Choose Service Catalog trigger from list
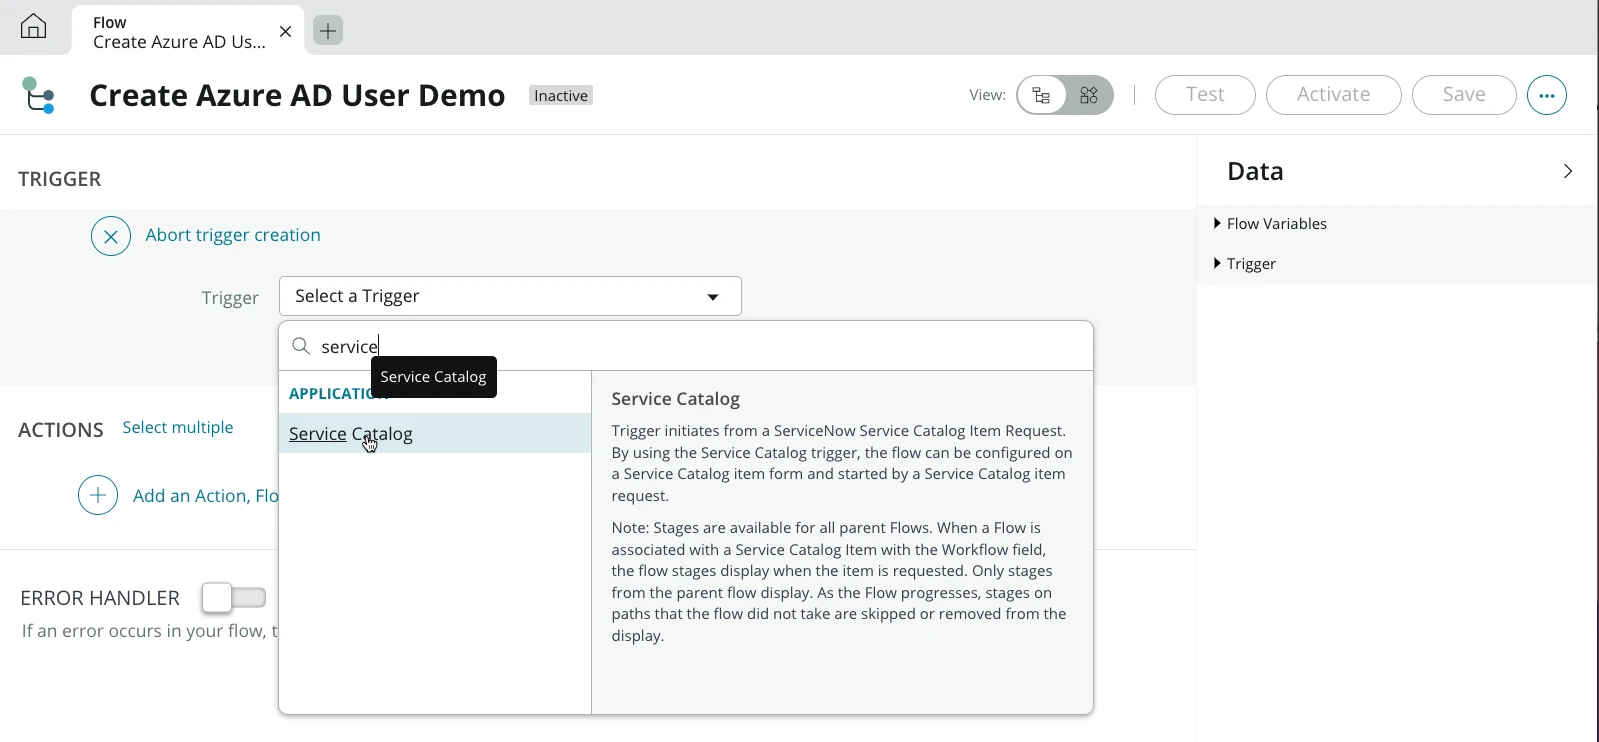1599x742 pixels. point(351,434)
